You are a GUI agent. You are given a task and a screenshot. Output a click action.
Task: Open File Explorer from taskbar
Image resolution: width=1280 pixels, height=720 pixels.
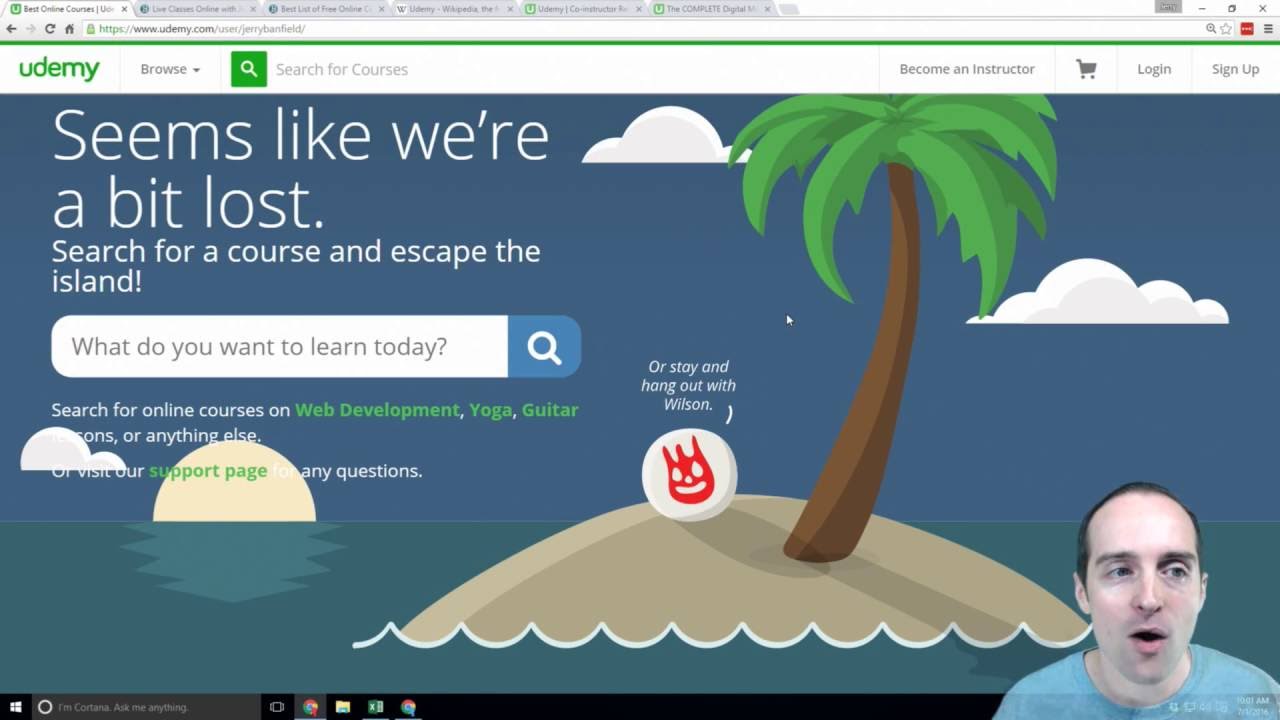(343, 707)
